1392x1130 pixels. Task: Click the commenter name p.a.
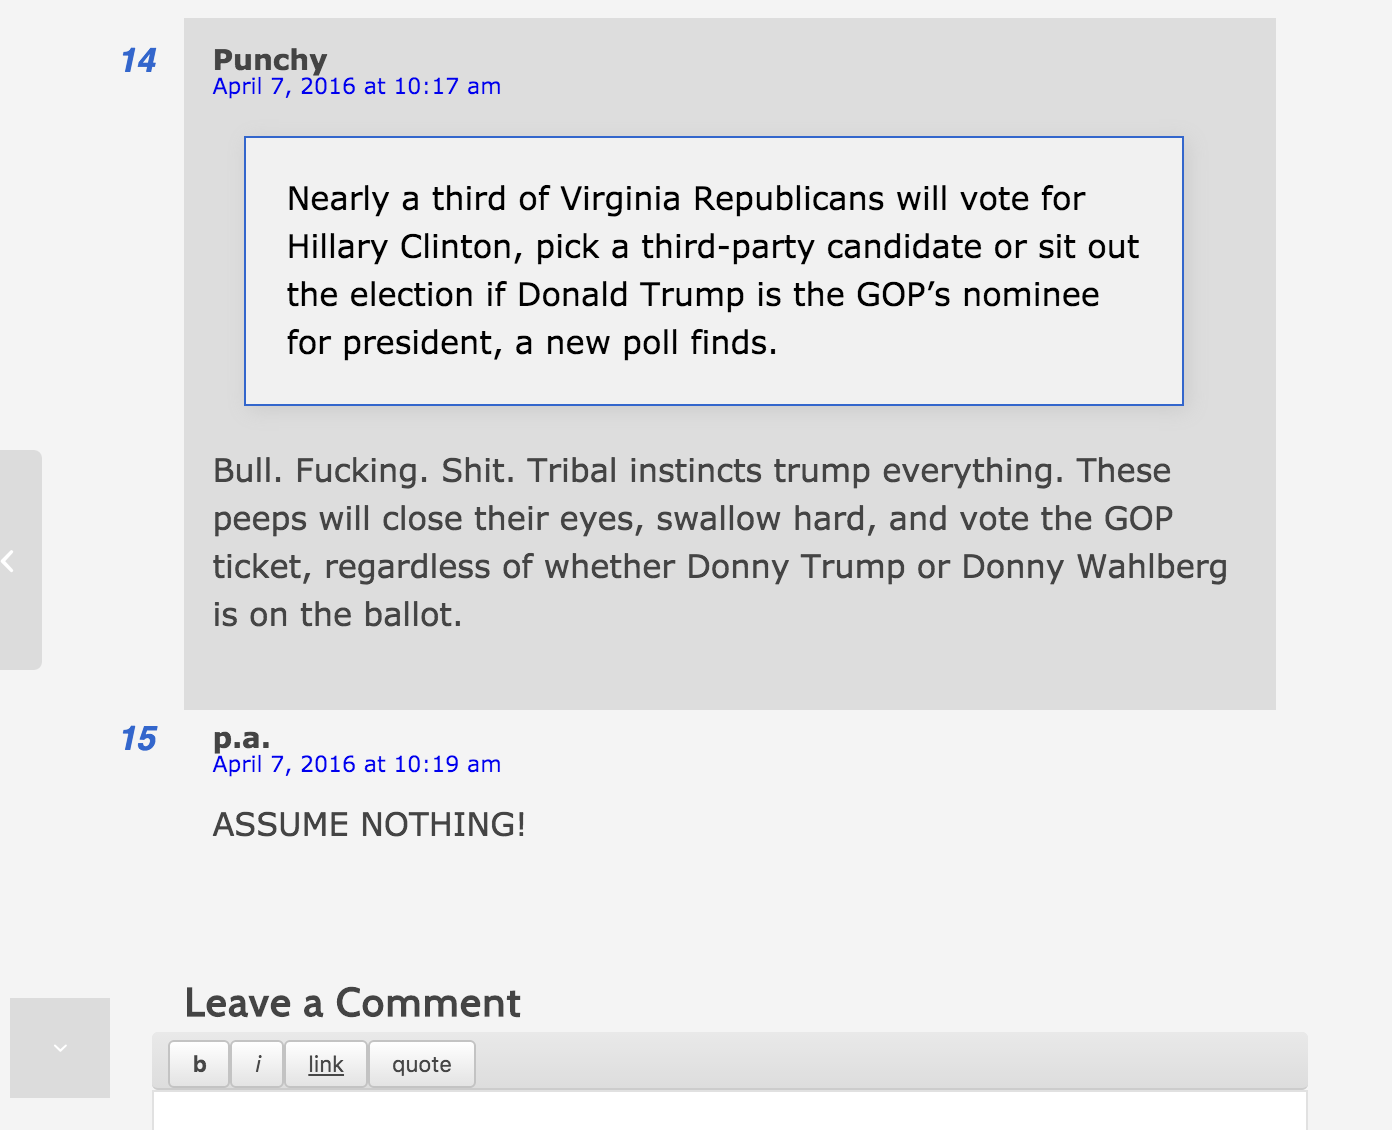coord(241,738)
